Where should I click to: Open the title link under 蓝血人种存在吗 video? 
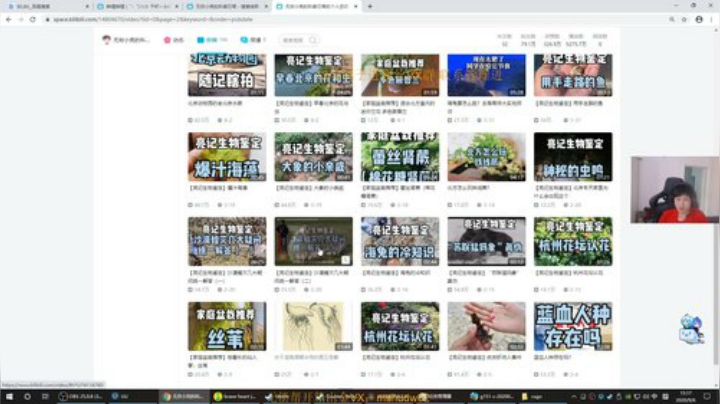[x=552, y=357]
